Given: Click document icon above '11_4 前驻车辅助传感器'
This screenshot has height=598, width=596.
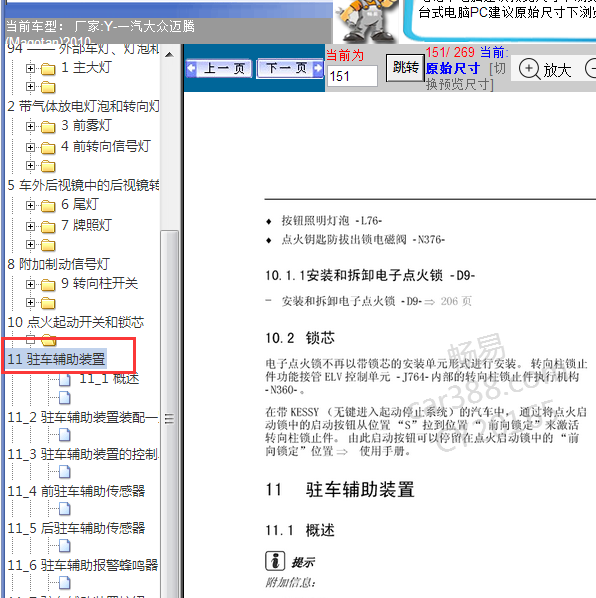Looking at the screenshot, I should (x=65, y=471).
